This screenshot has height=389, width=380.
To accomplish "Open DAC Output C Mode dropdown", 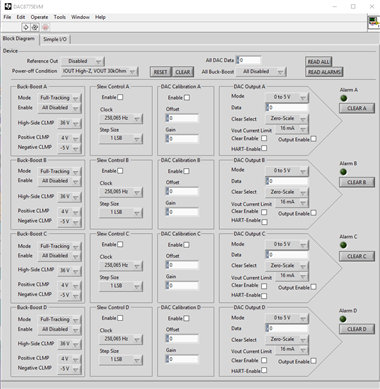I will (287, 244).
